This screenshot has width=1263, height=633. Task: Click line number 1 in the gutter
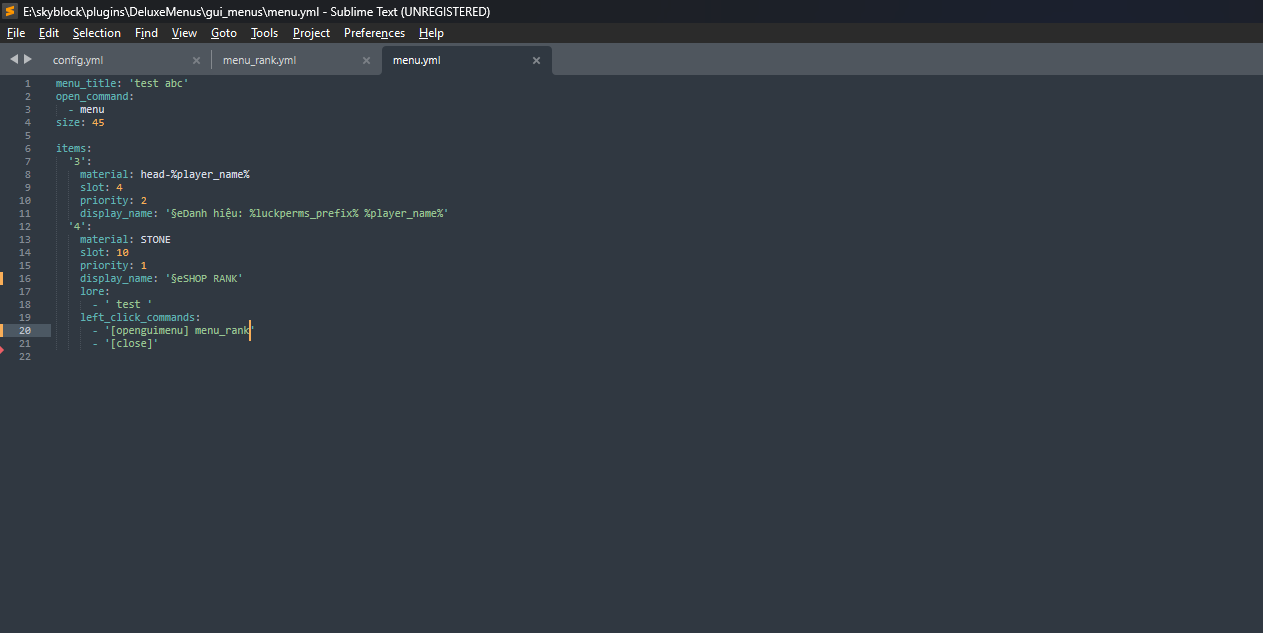pyautogui.click(x=27, y=83)
